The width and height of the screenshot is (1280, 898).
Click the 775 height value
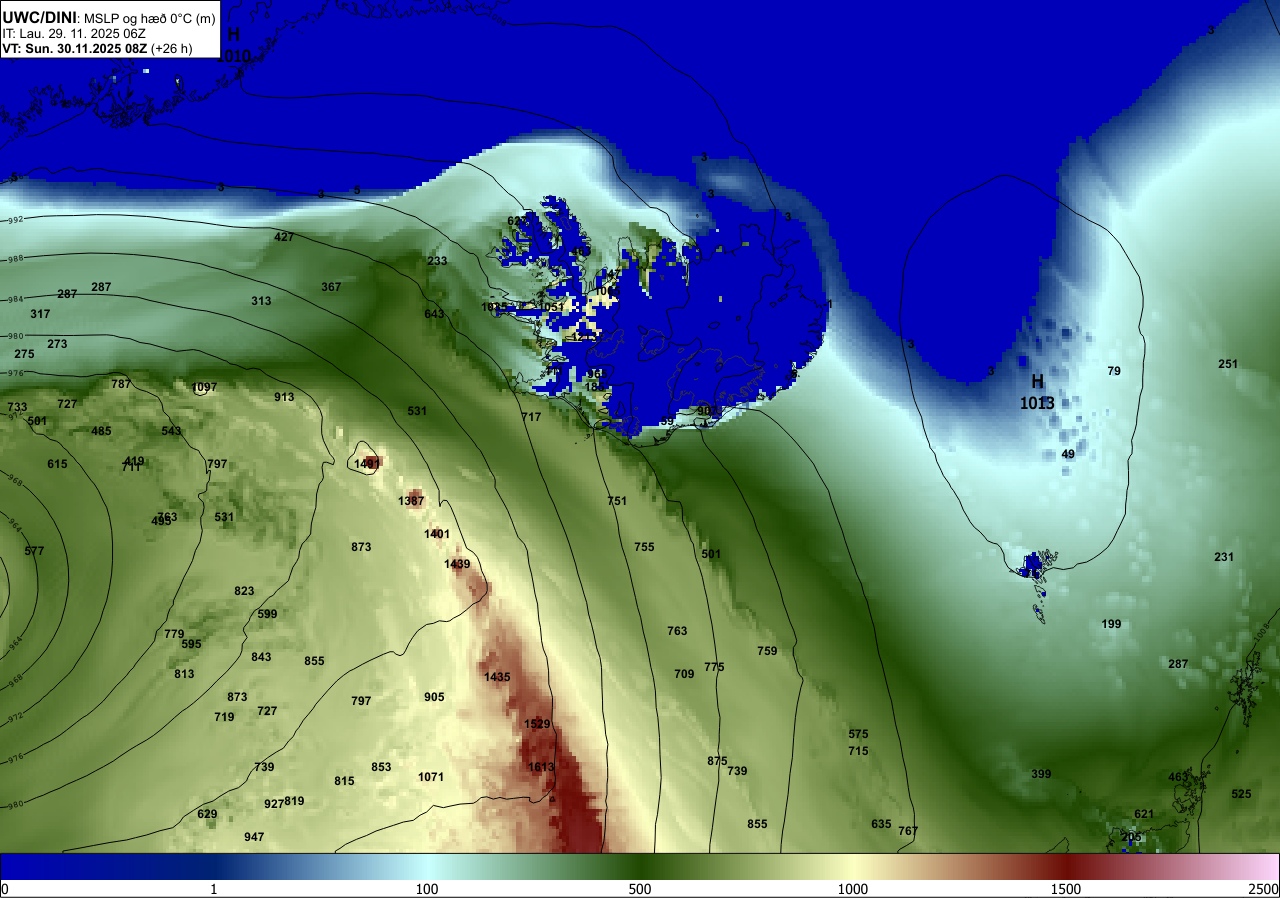pos(714,667)
